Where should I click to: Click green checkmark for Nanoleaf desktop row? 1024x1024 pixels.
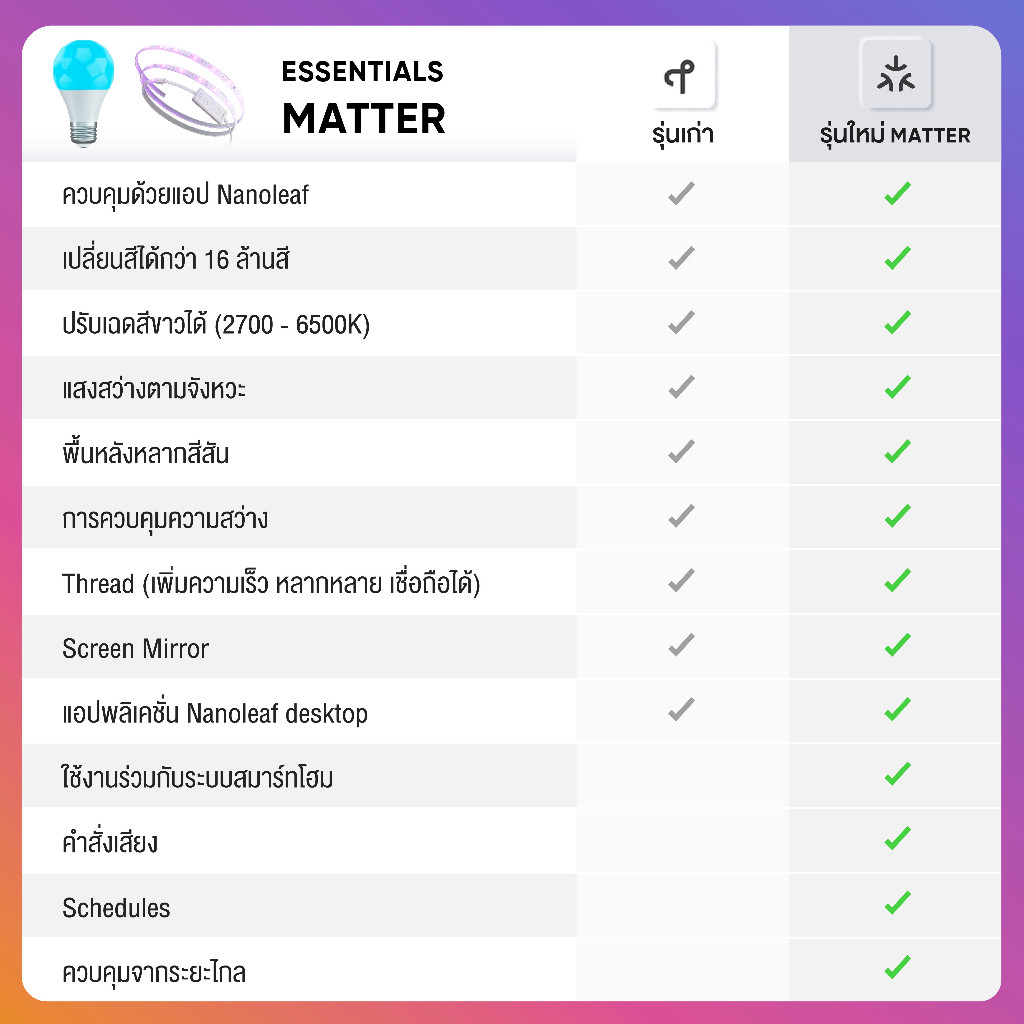click(897, 710)
